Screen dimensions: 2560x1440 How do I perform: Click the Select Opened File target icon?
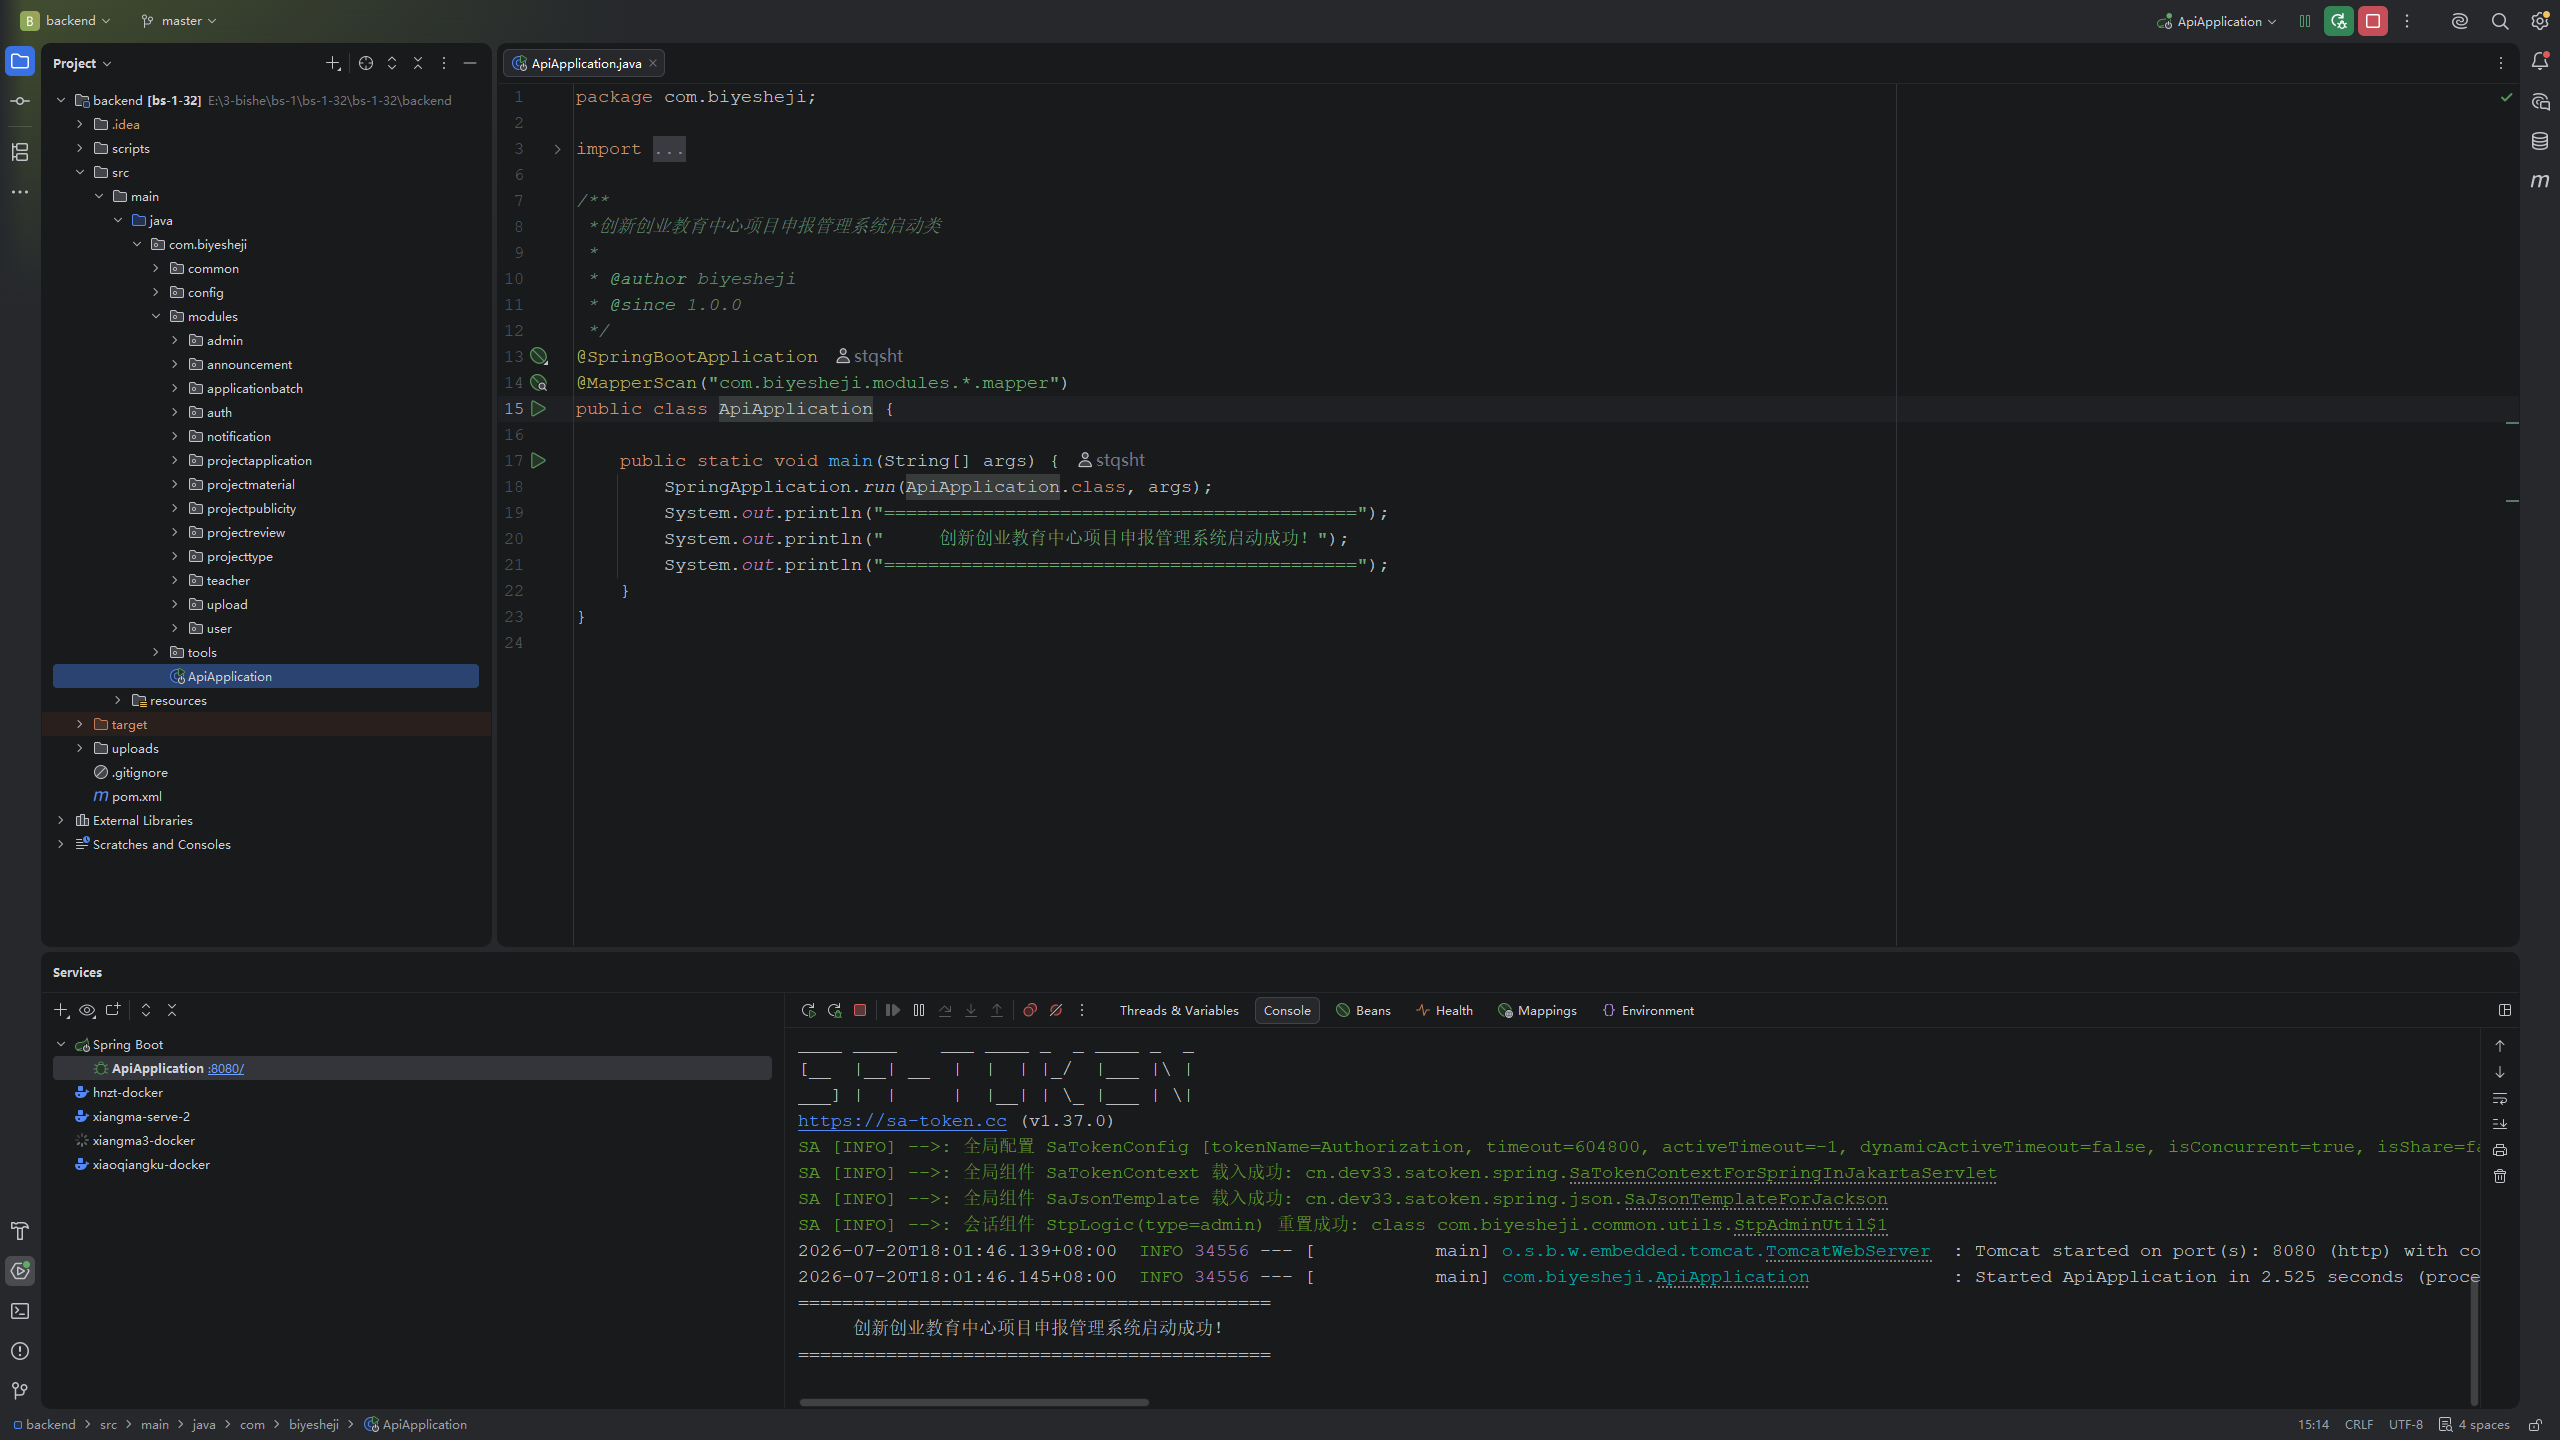(x=366, y=63)
